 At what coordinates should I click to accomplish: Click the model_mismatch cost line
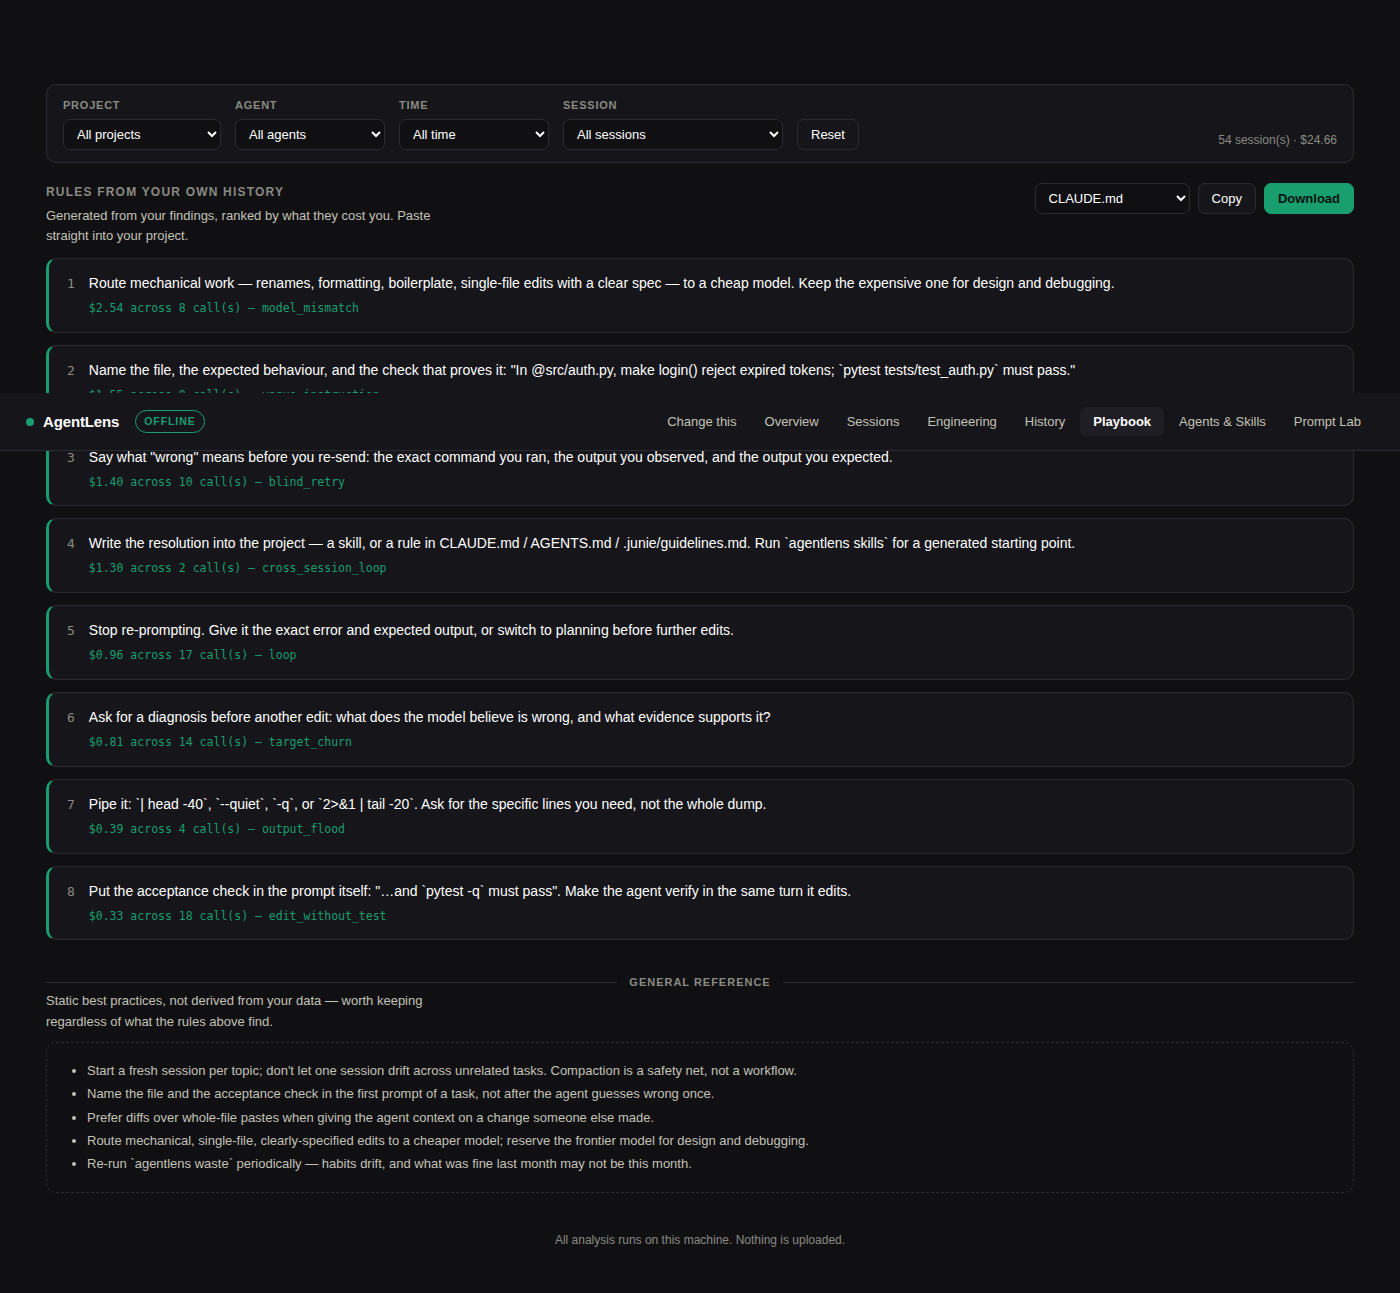[223, 308]
